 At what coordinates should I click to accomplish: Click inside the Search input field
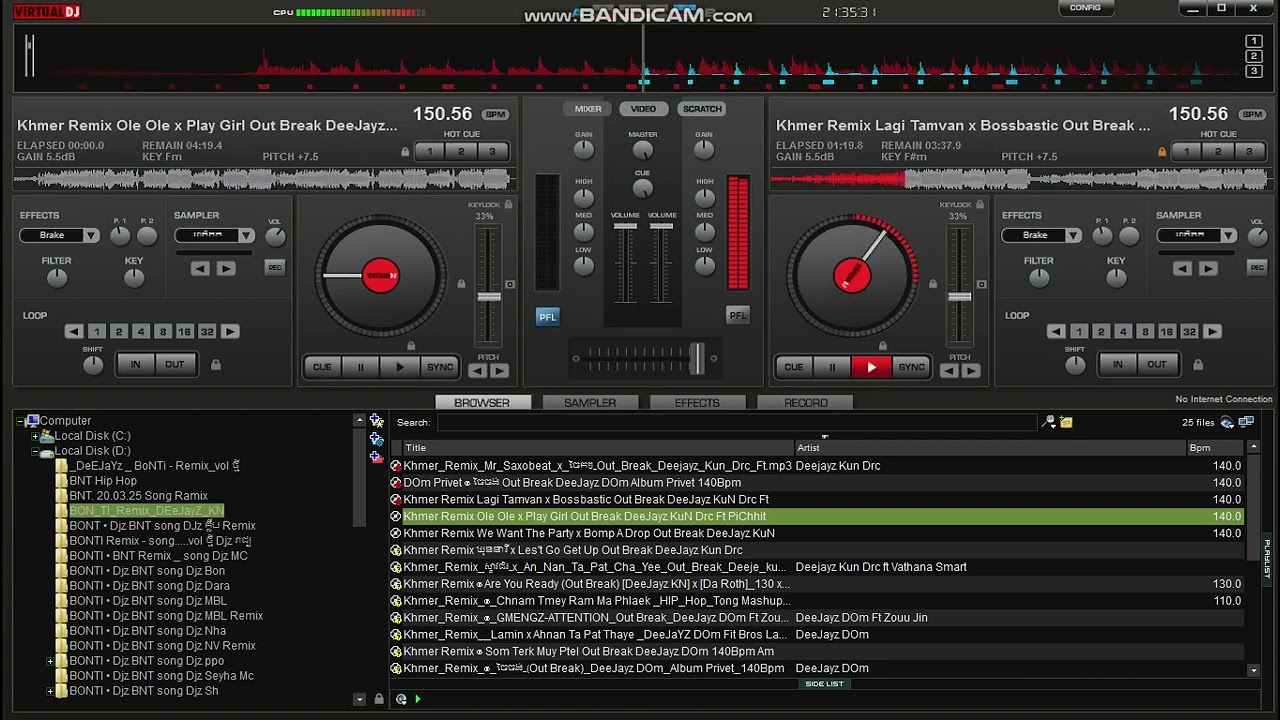[736, 422]
